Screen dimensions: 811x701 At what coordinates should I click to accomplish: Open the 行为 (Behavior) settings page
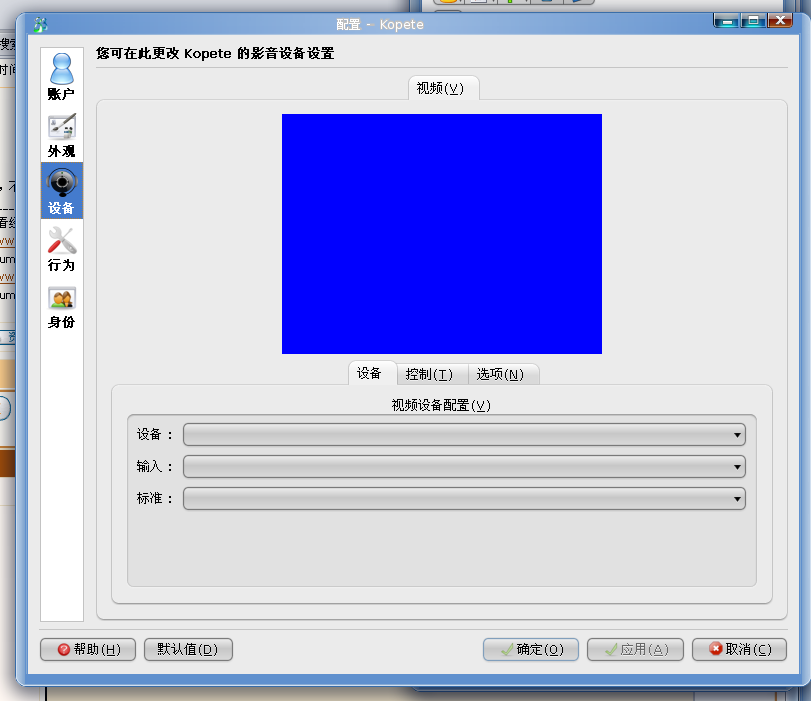pos(62,248)
